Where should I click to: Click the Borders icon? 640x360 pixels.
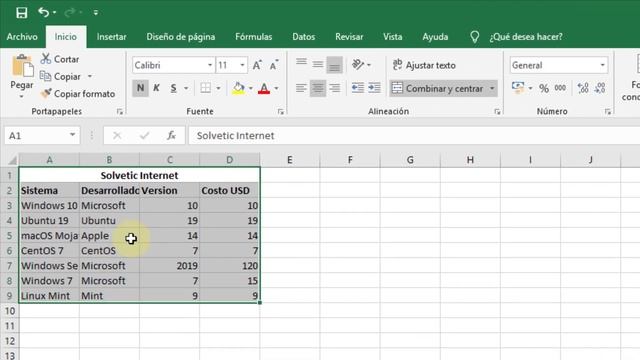coord(205,88)
